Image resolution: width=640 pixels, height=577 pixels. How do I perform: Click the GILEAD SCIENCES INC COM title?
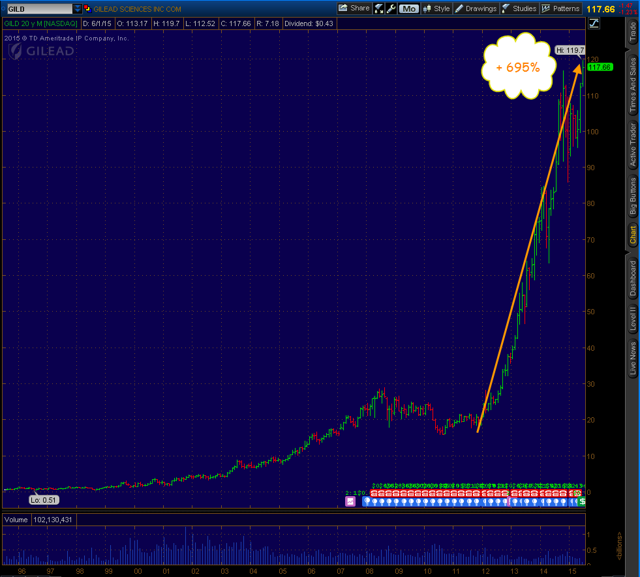[137, 9]
